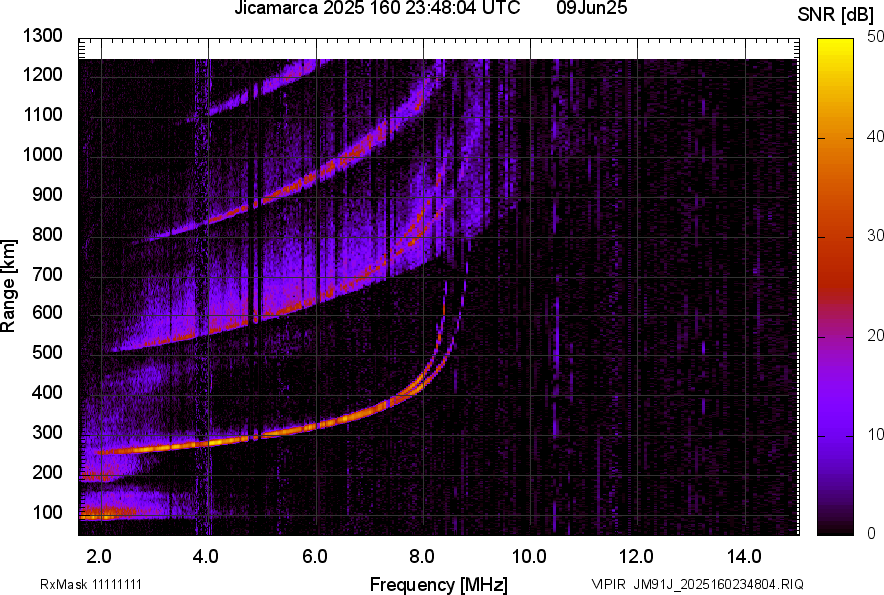Click the range tick label '1300'

(x=42, y=36)
